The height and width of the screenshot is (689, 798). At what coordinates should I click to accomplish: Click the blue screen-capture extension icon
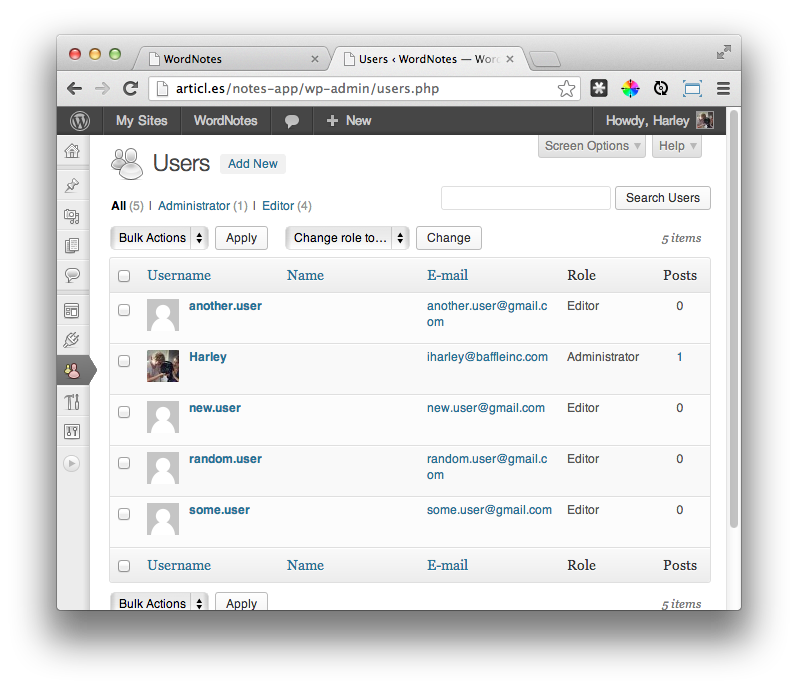(692, 89)
